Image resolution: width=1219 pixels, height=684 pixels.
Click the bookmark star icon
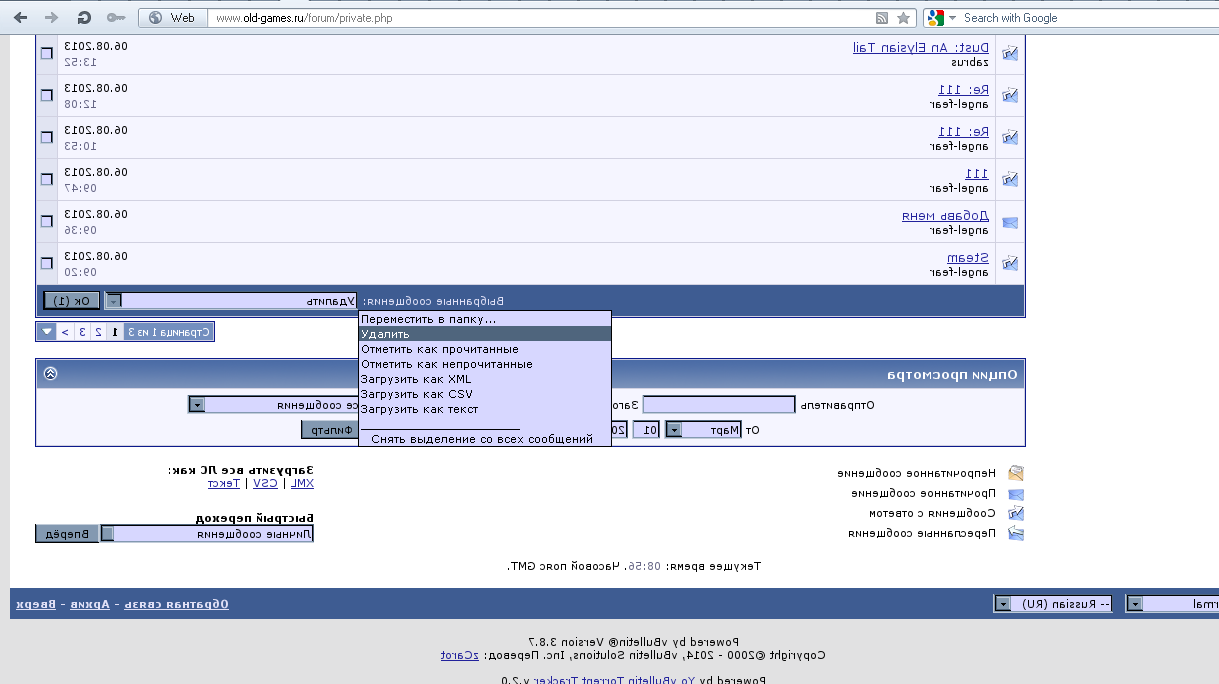coord(903,18)
